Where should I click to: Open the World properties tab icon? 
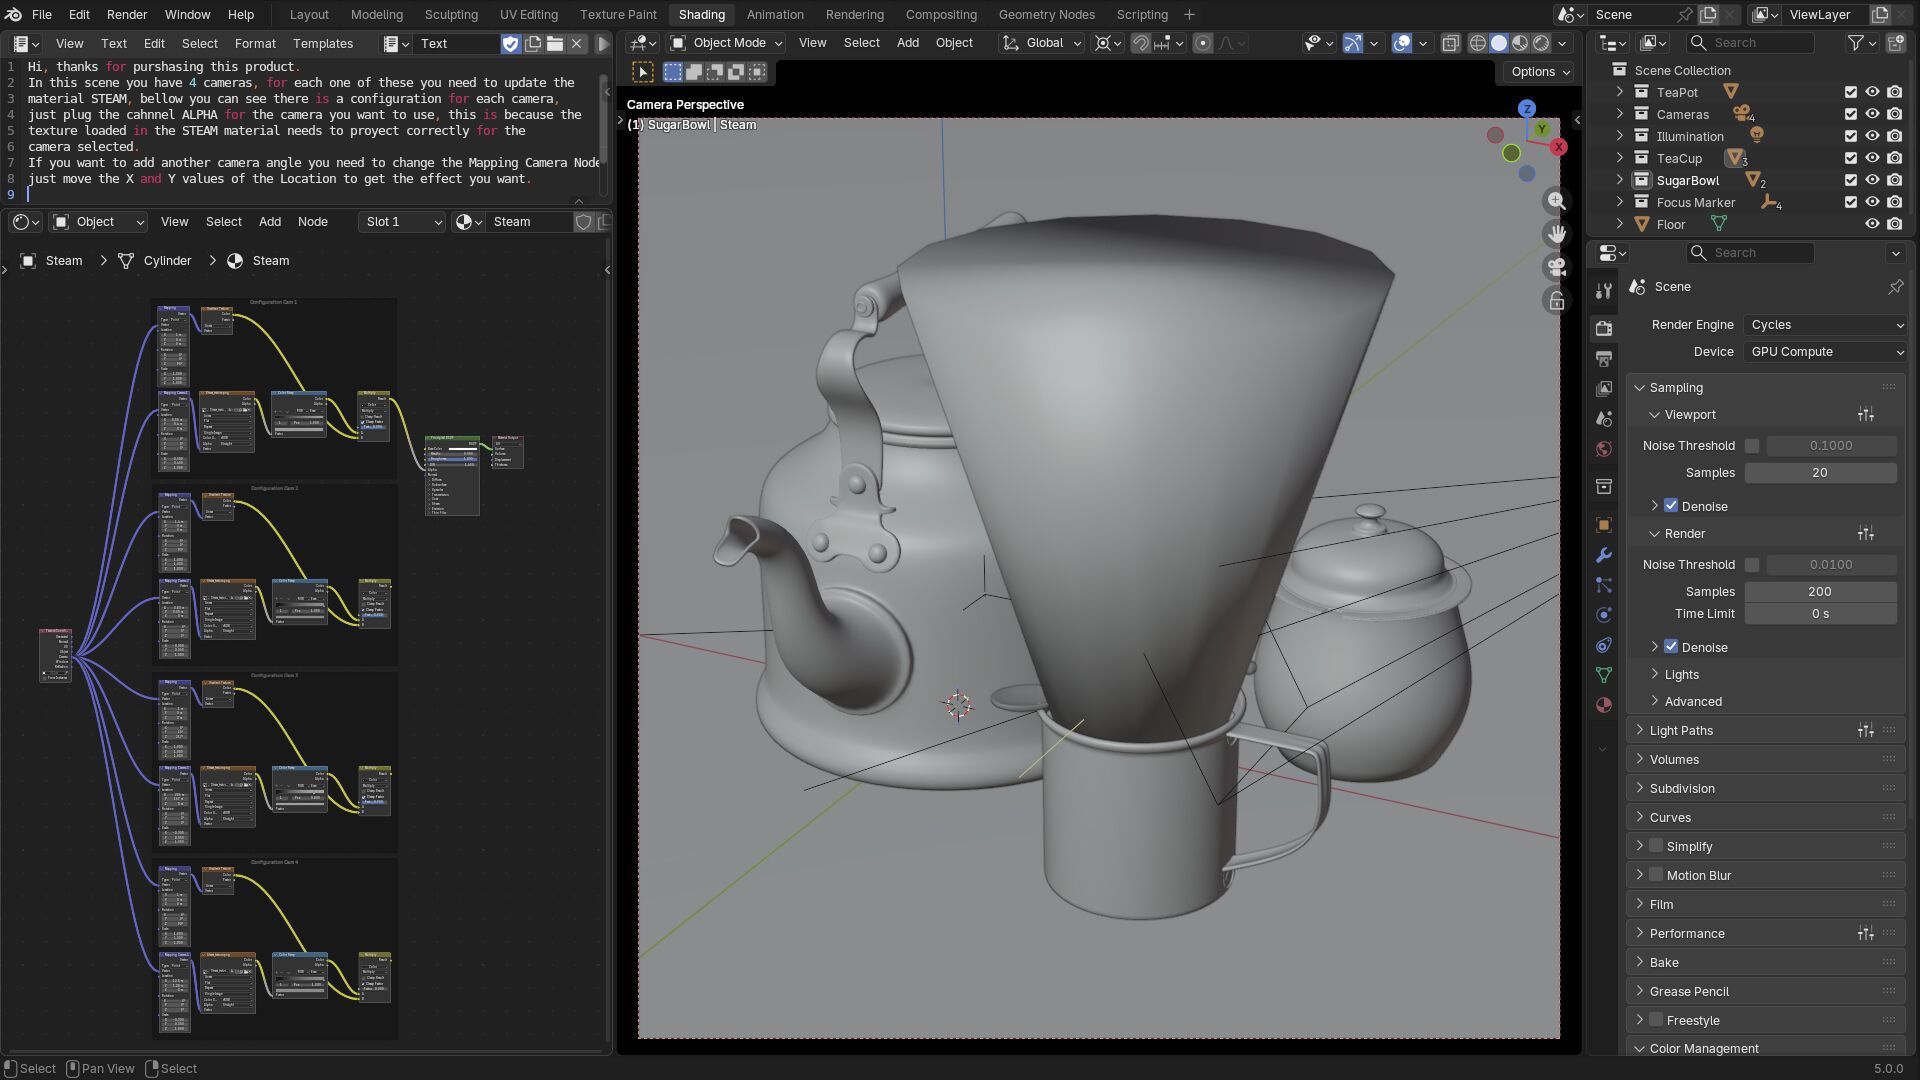click(x=1604, y=449)
